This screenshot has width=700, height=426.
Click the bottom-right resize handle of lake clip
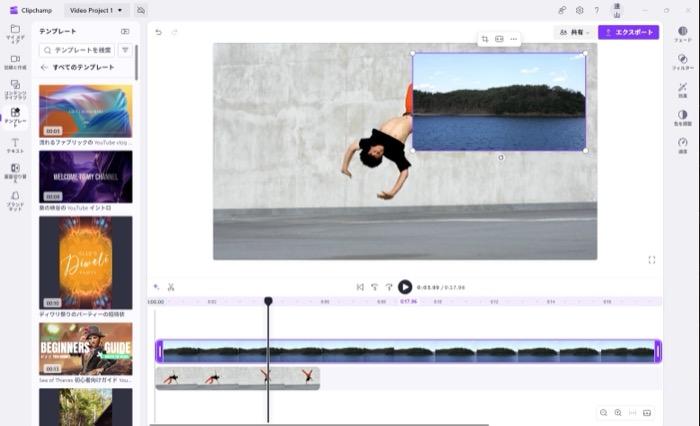point(585,150)
